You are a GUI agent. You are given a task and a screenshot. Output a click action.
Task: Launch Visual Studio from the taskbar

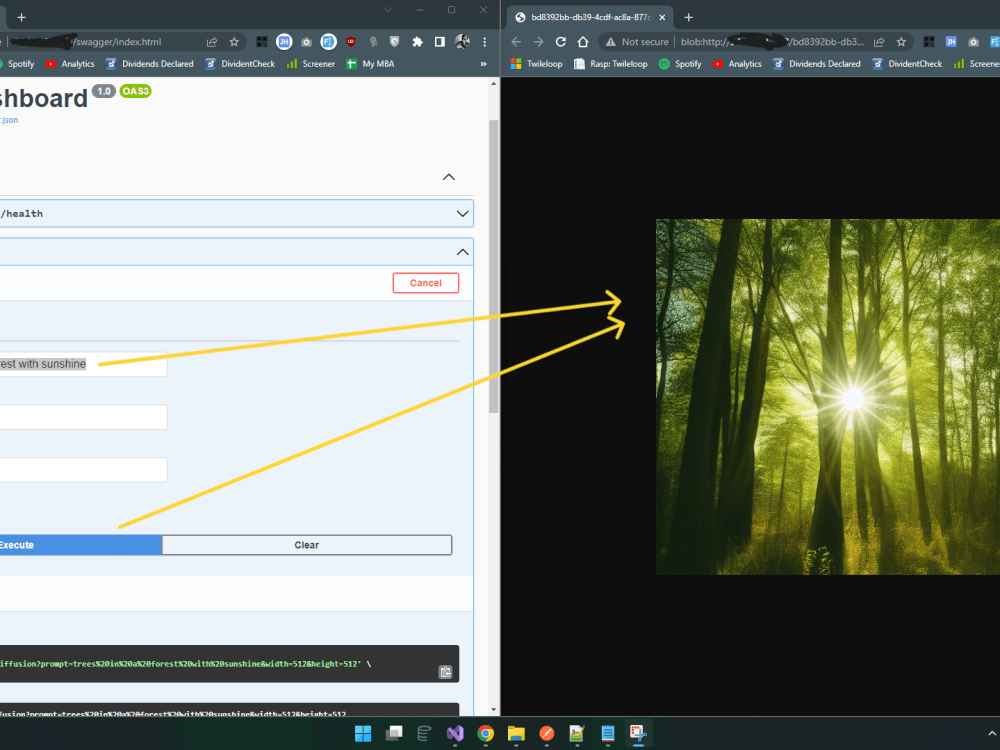pyautogui.click(x=455, y=734)
